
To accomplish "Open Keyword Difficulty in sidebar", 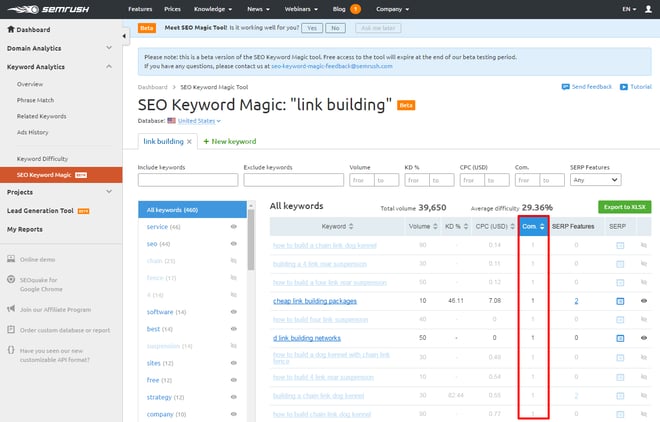I will point(43,159).
